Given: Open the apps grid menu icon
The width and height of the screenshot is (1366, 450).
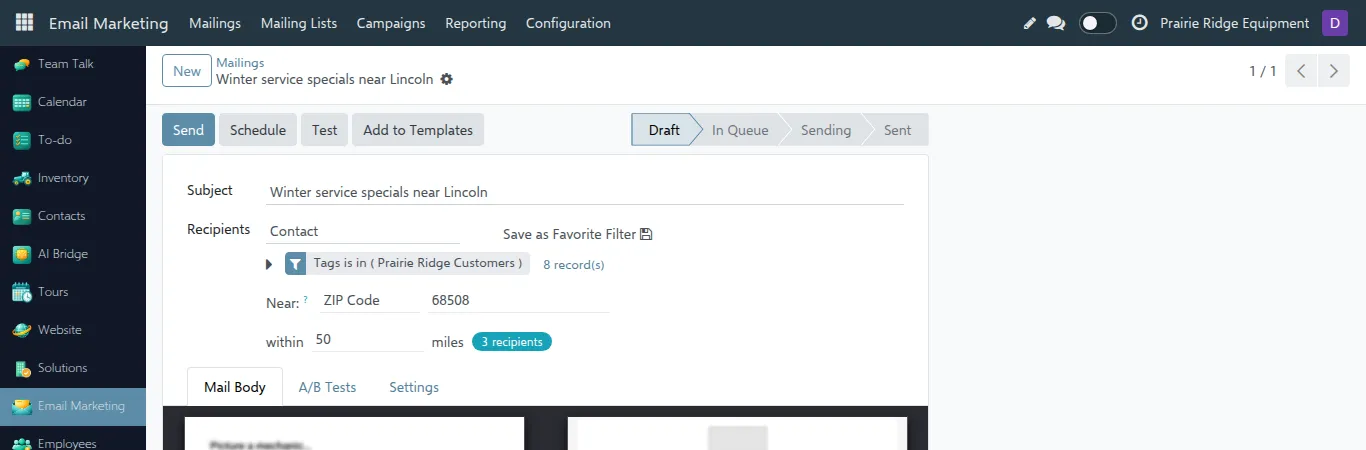Looking at the screenshot, I should point(24,23).
